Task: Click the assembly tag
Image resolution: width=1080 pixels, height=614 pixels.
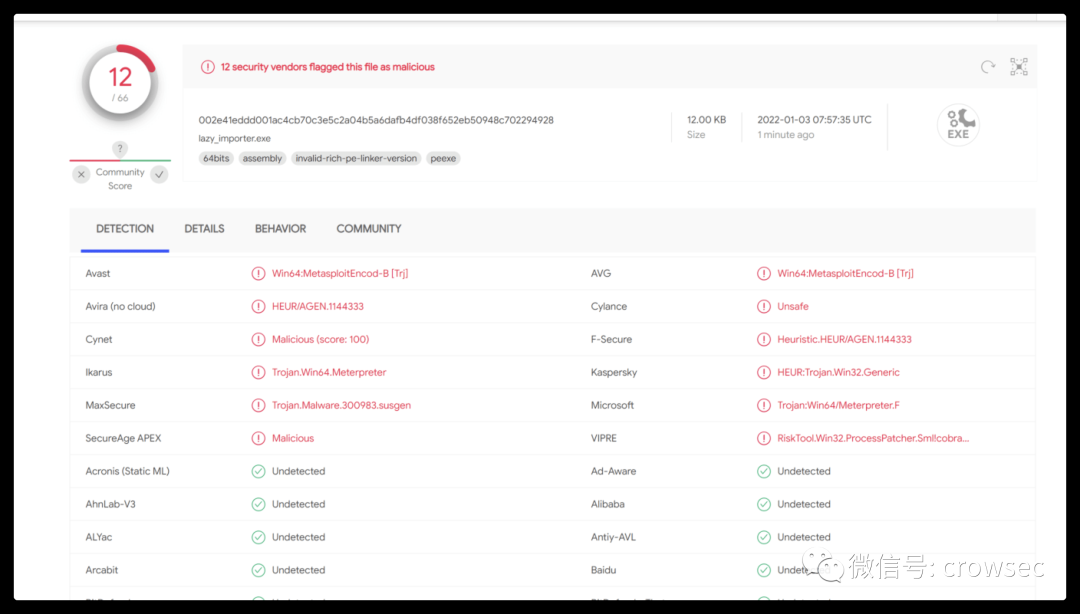Action: [262, 158]
